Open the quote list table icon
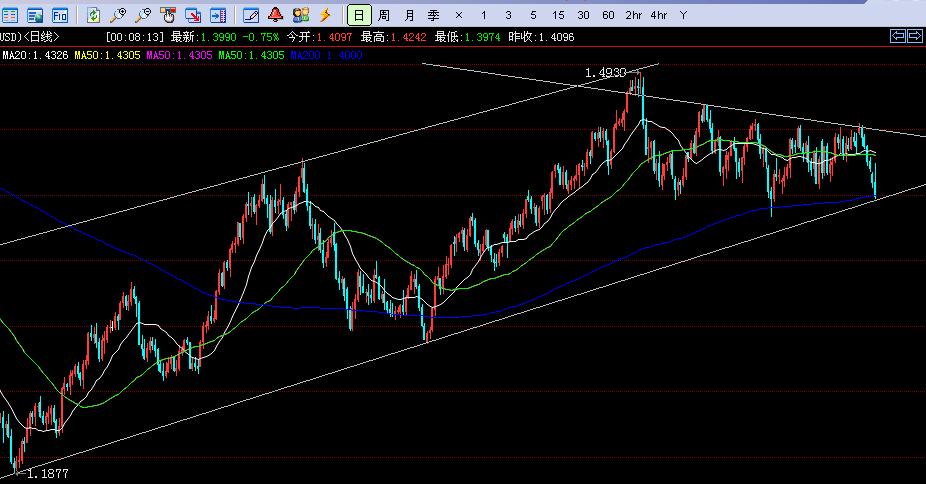The image size is (926, 484). click(10, 15)
